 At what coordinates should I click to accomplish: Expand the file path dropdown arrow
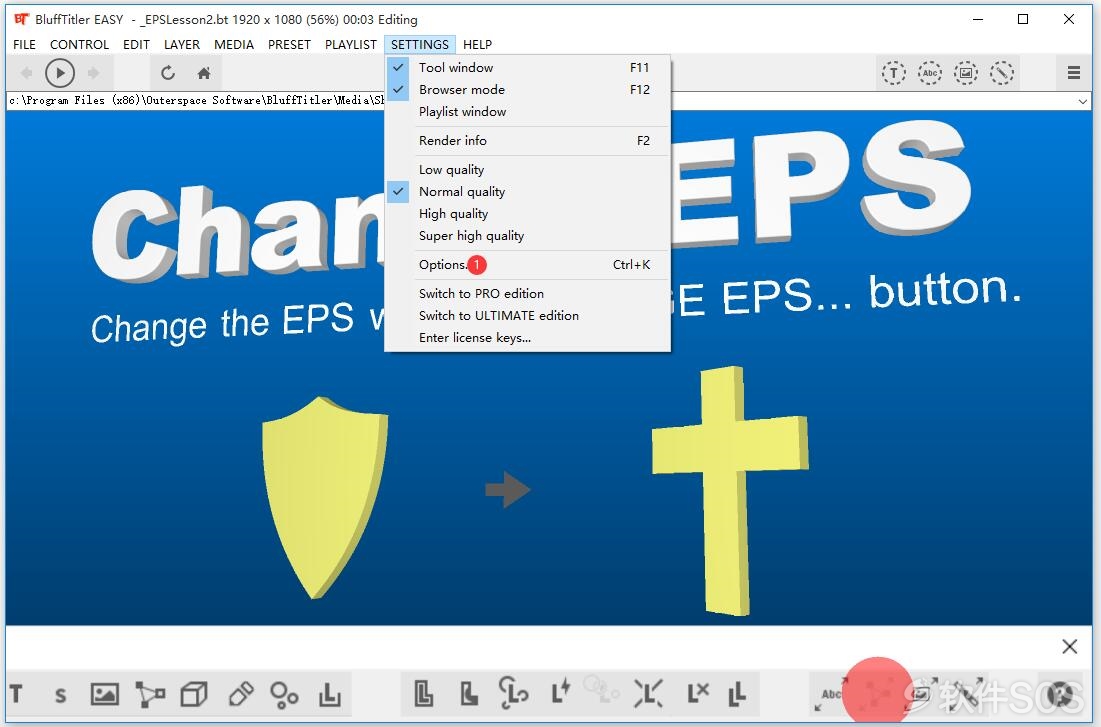(x=1083, y=101)
